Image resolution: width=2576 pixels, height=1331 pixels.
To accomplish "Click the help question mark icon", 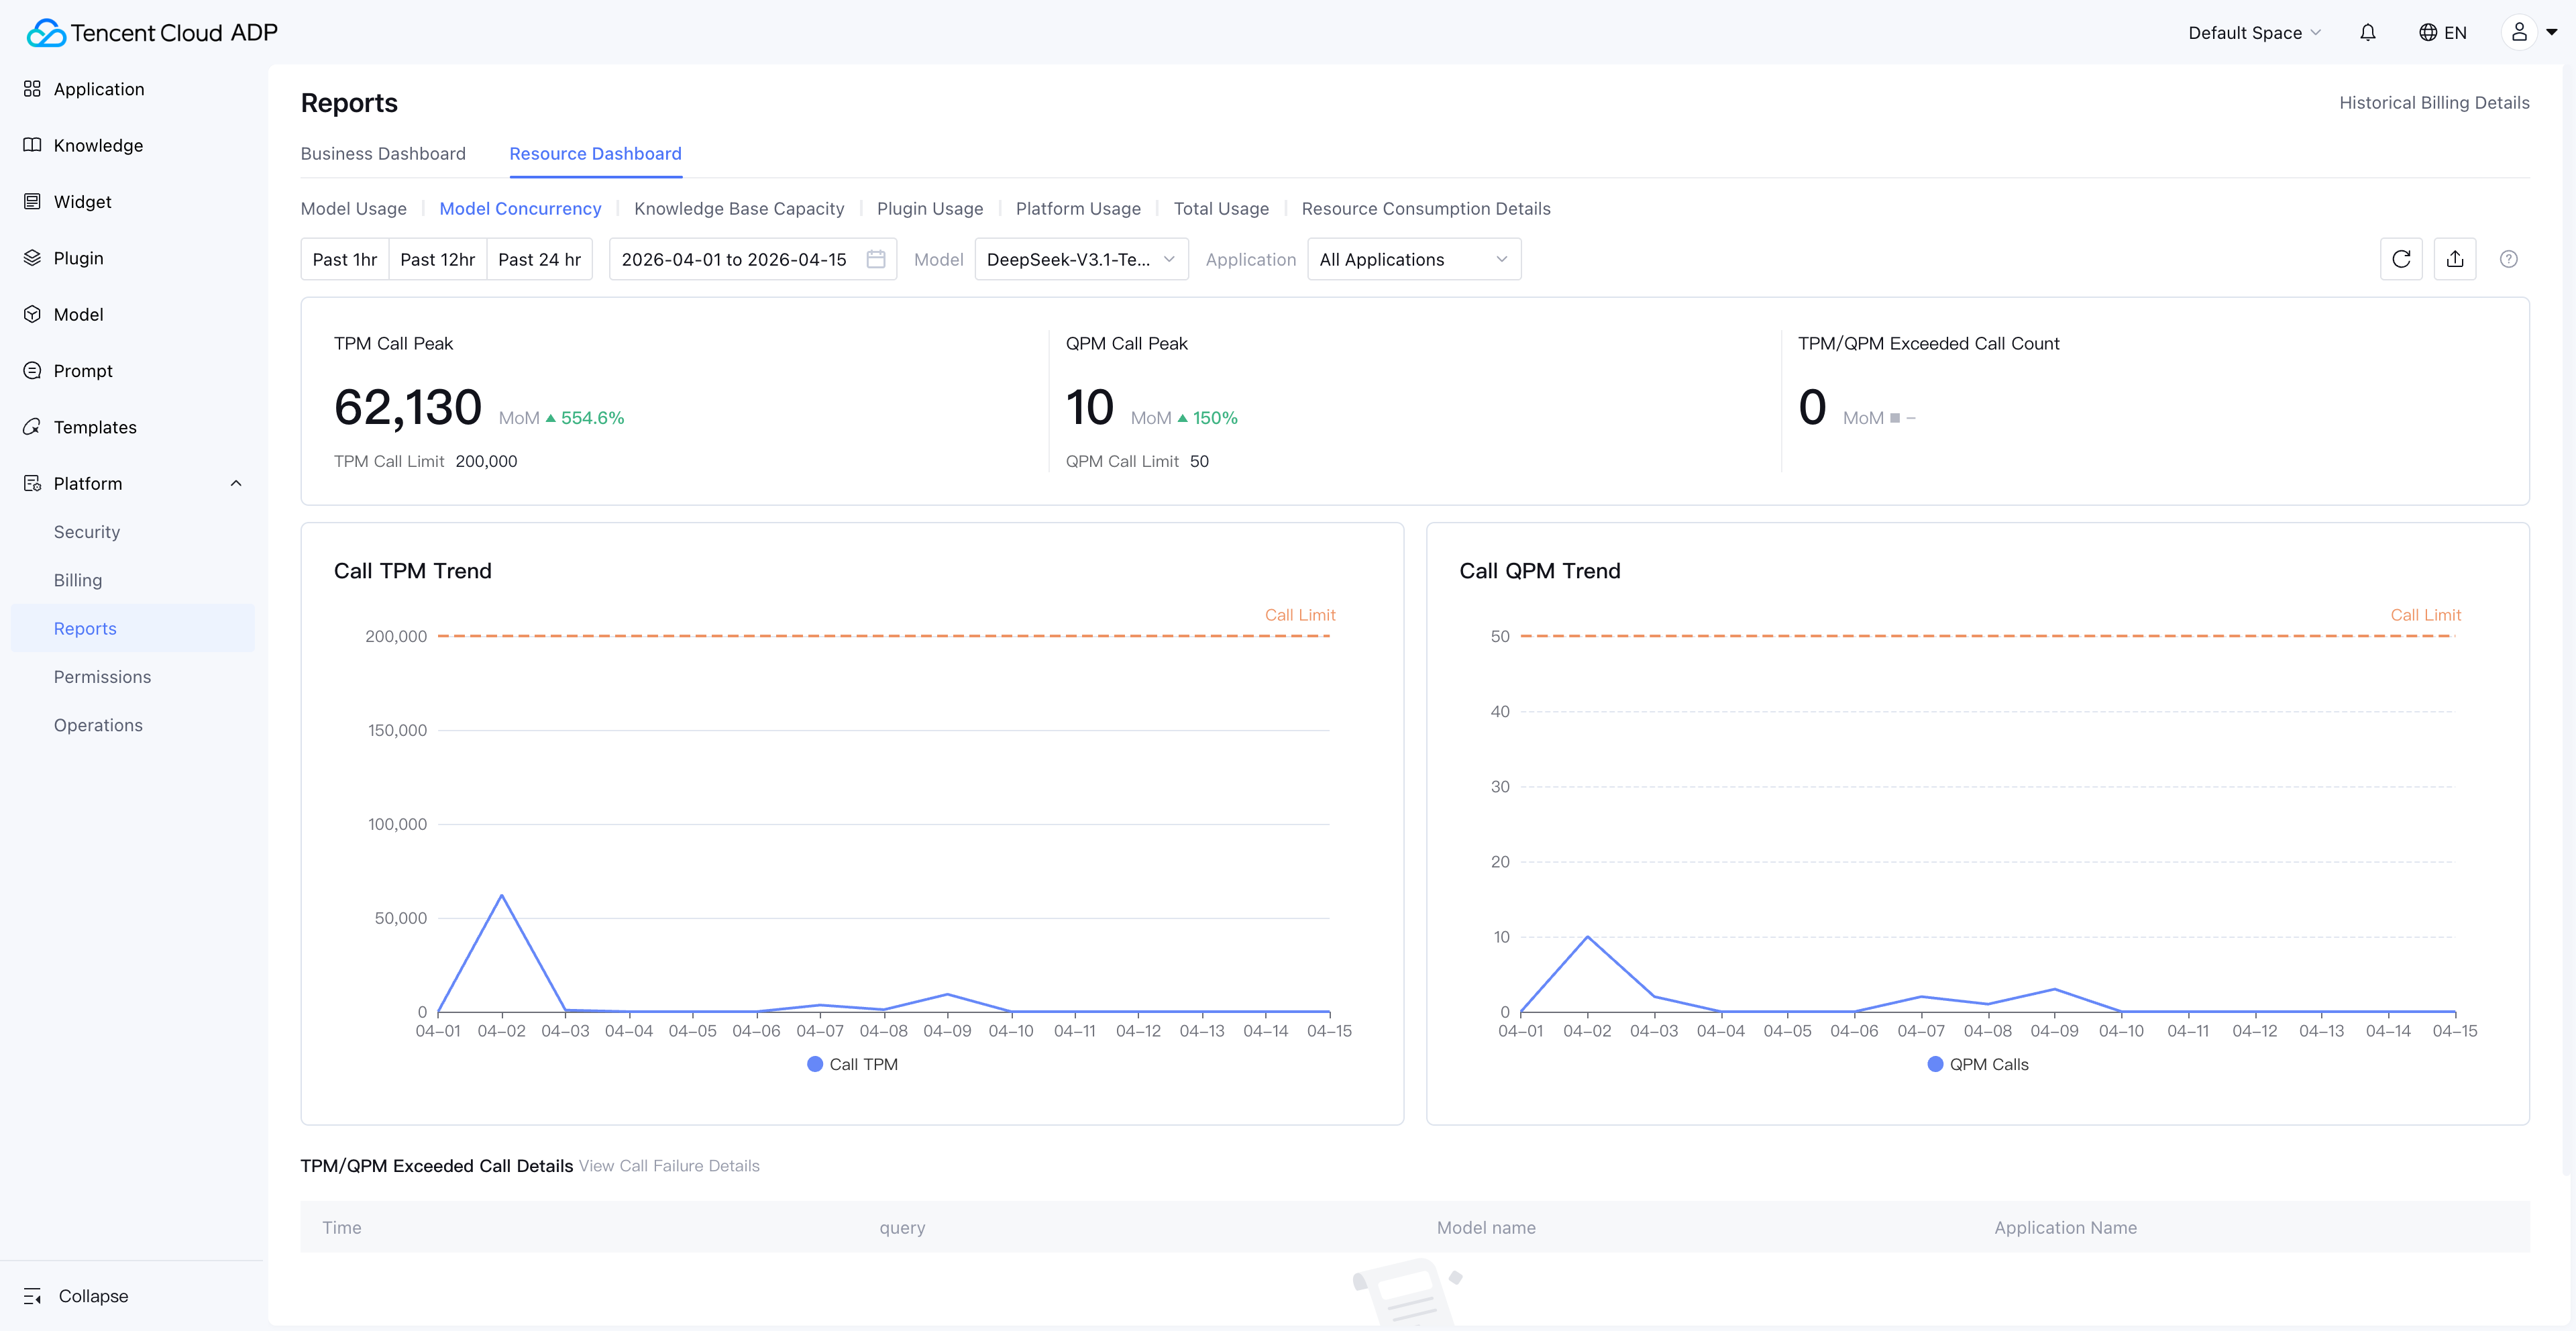I will 2508,259.
